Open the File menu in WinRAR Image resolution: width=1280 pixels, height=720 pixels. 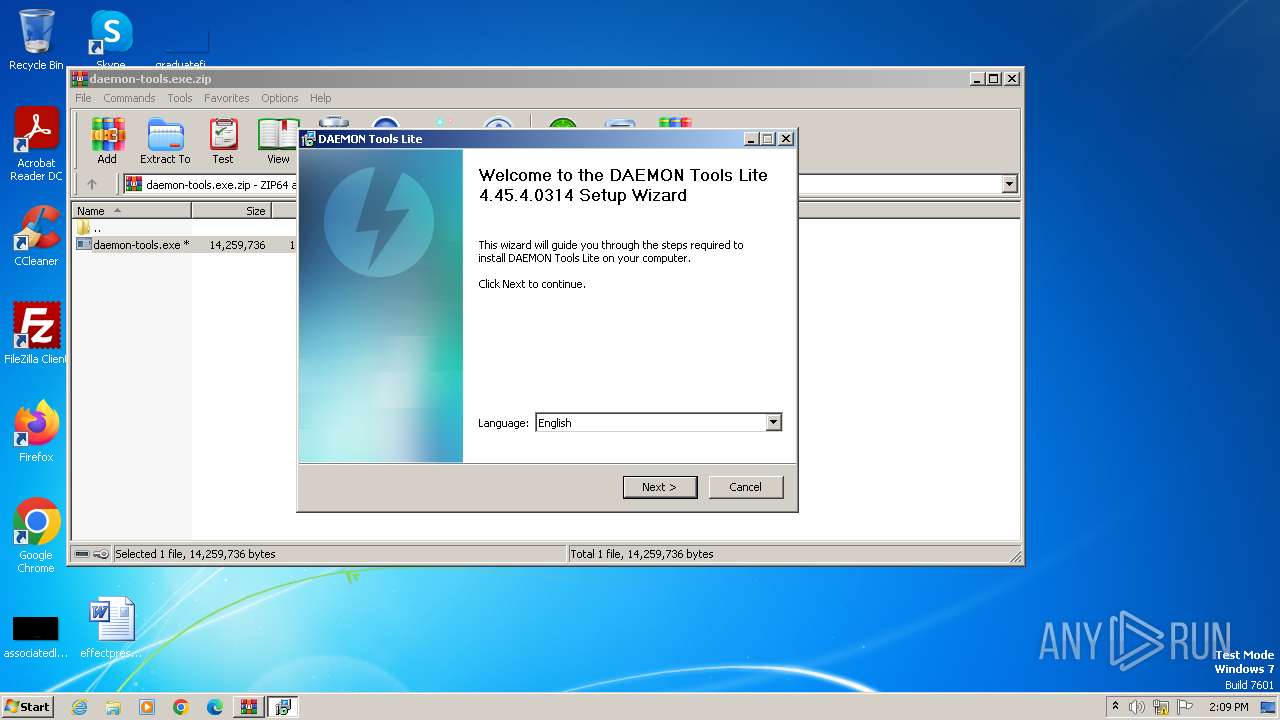(83, 98)
